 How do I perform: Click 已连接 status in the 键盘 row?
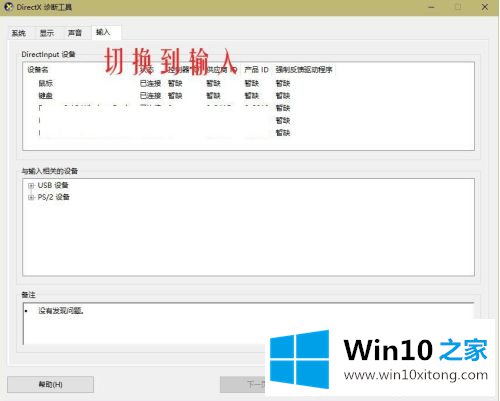(x=150, y=96)
